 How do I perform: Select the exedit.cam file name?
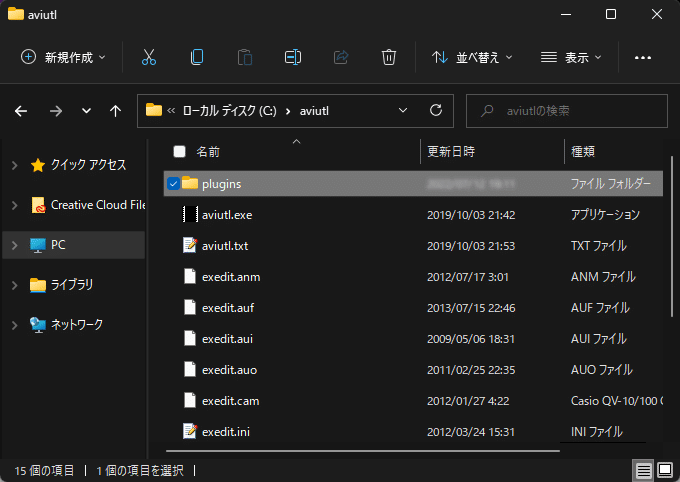tap(230, 400)
